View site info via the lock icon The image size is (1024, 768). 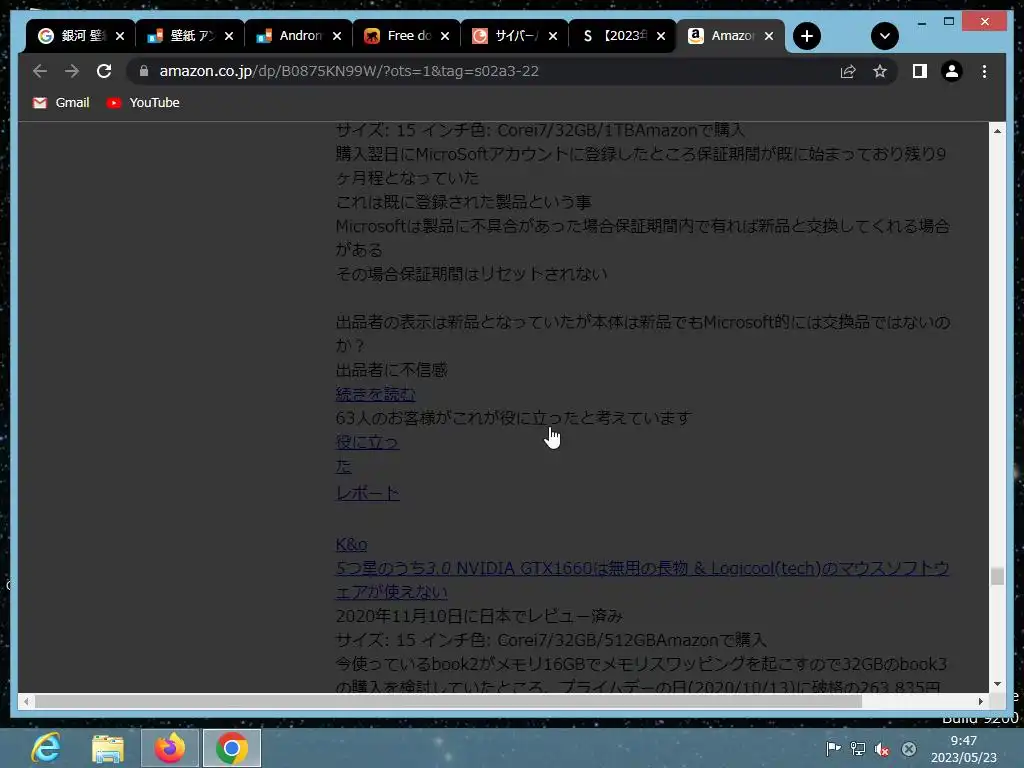pos(144,71)
